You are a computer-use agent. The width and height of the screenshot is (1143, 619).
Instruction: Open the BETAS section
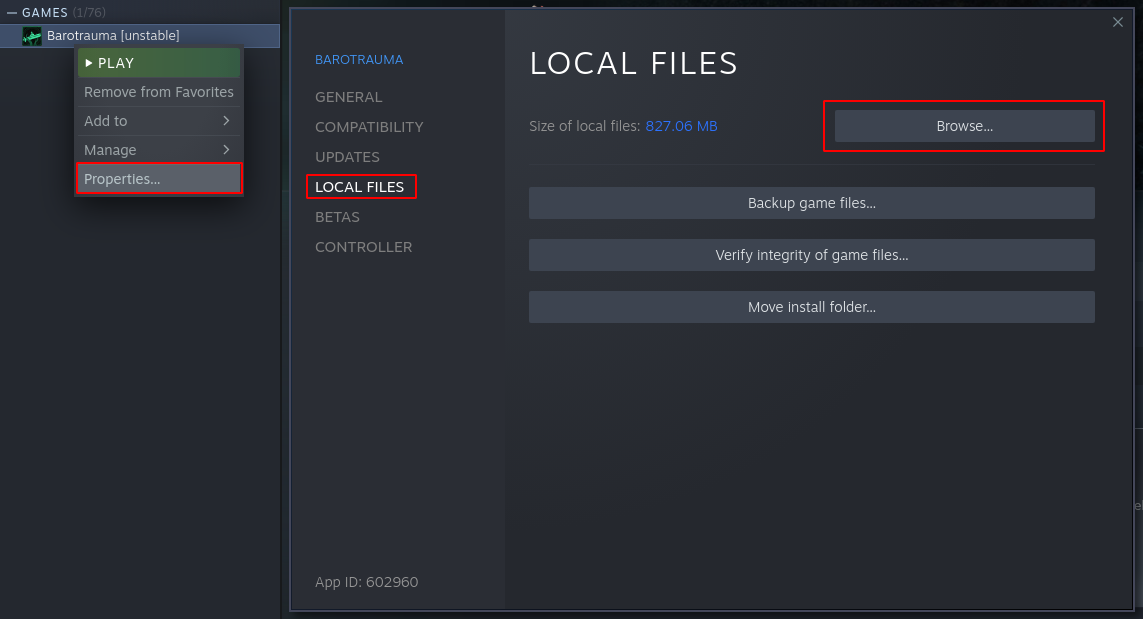pyautogui.click(x=337, y=217)
